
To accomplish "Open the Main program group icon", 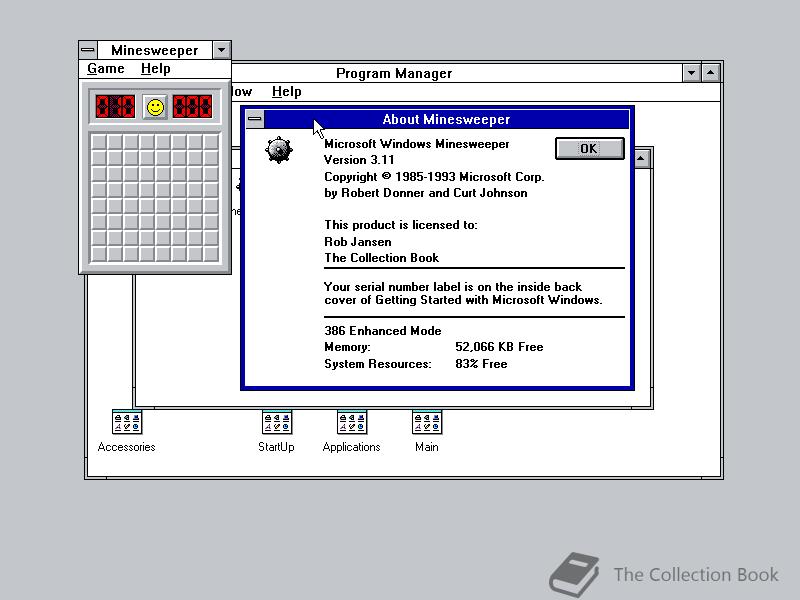I will [427, 422].
